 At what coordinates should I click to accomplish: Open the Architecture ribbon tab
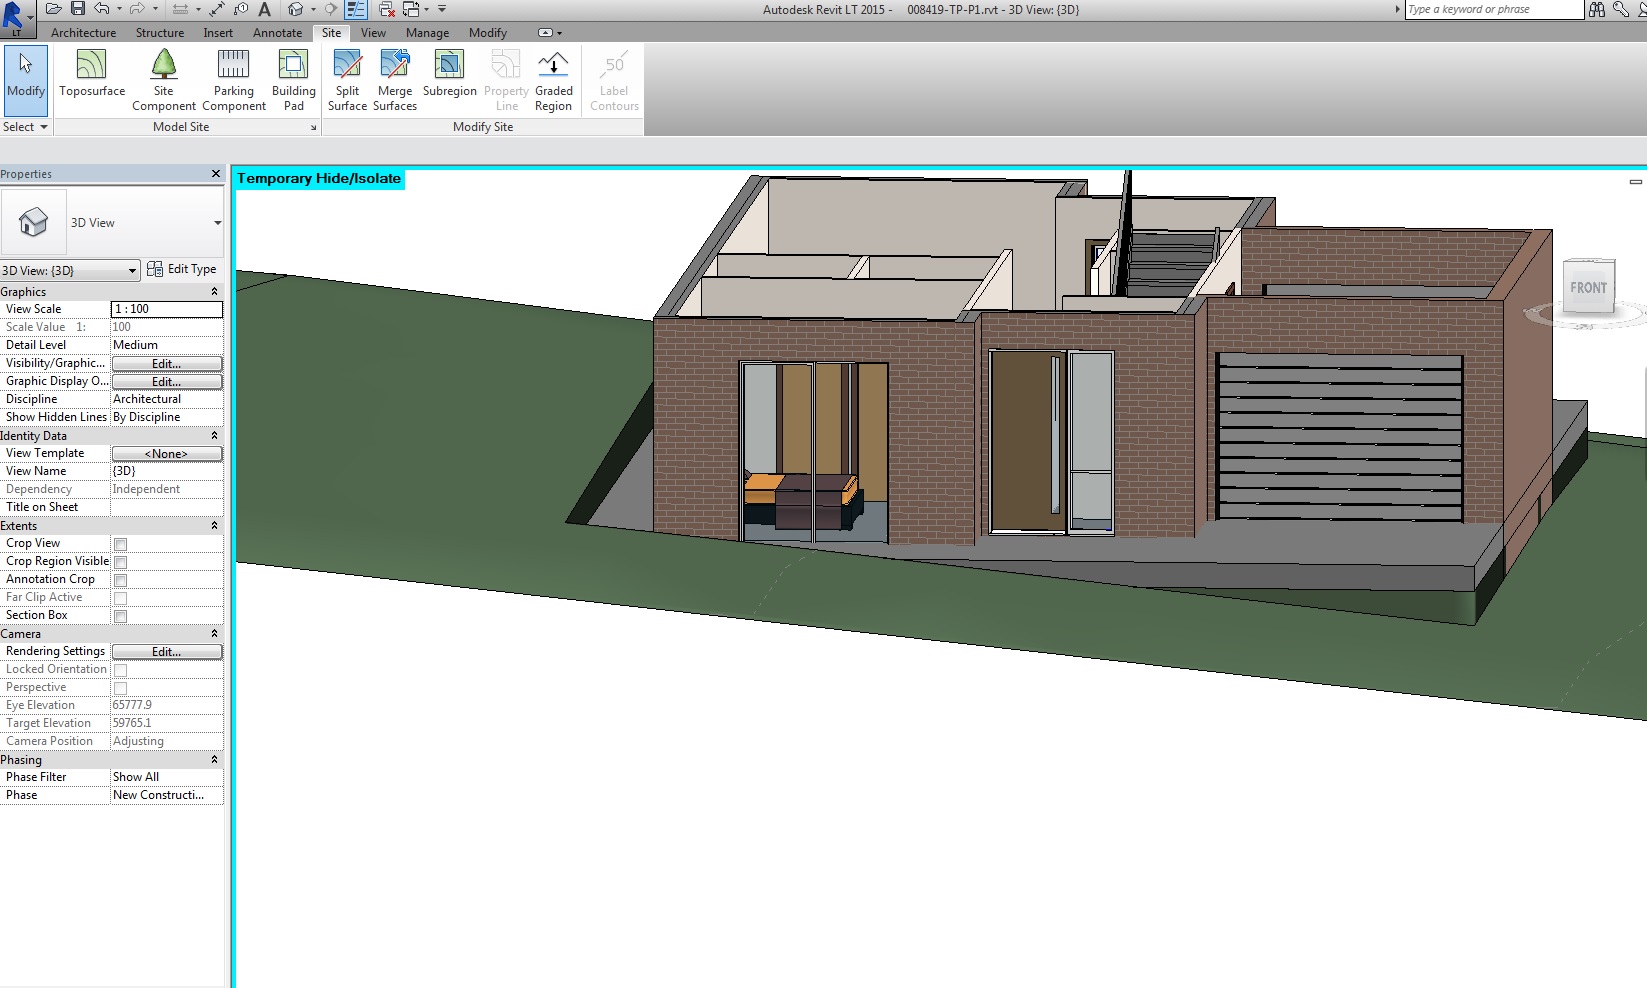[84, 33]
